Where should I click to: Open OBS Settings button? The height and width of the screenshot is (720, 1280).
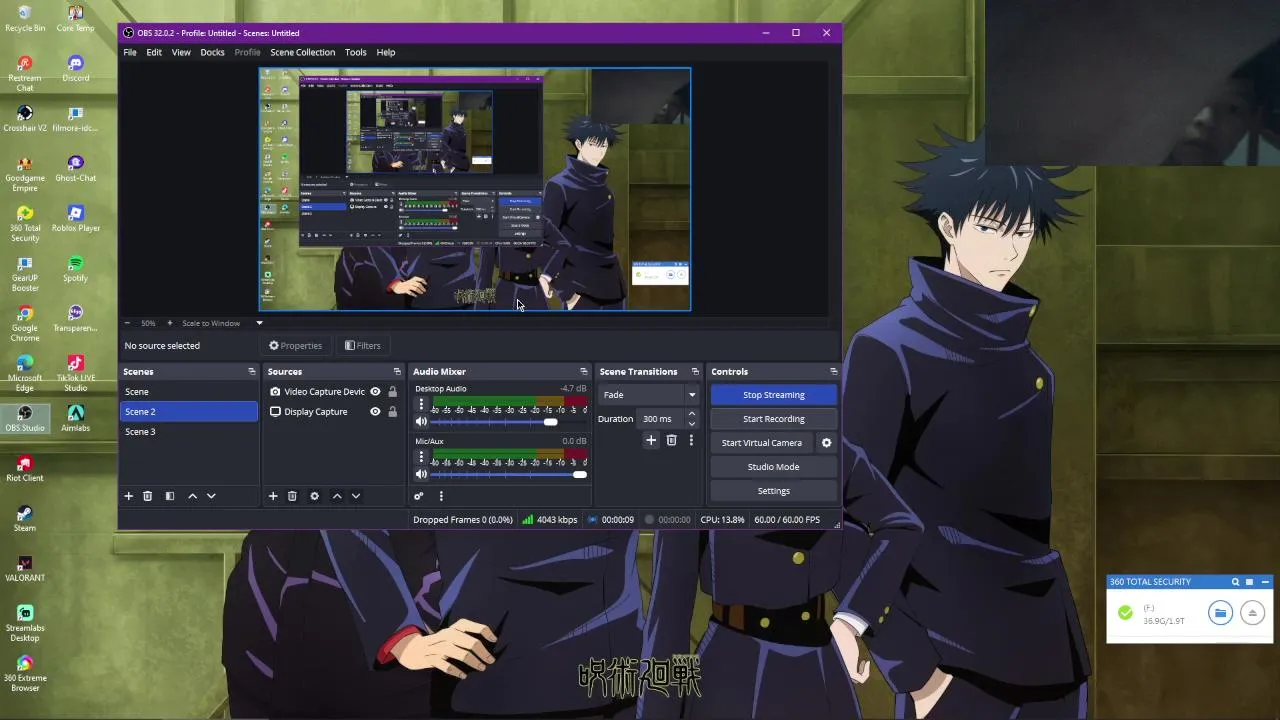pos(774,491)
